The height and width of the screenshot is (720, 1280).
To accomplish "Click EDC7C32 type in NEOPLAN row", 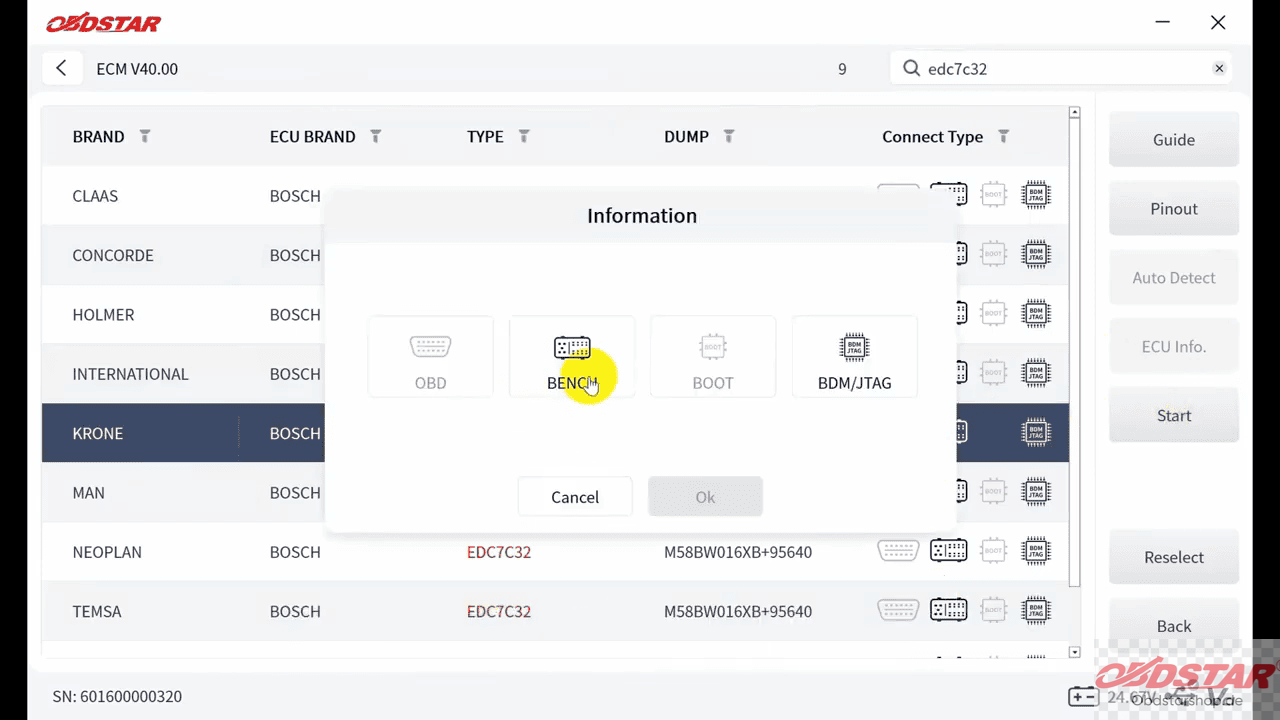I will tap(499, 552).
